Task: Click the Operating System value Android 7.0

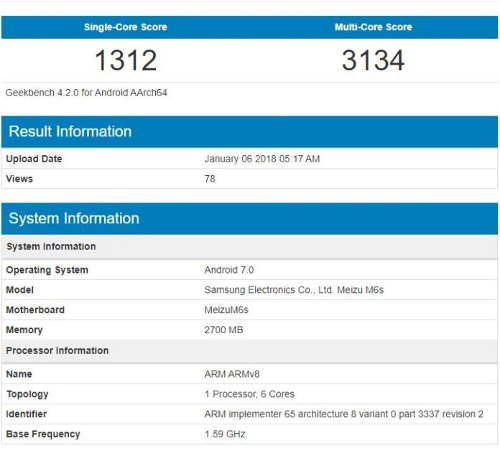Action: (x=229, y=270)
